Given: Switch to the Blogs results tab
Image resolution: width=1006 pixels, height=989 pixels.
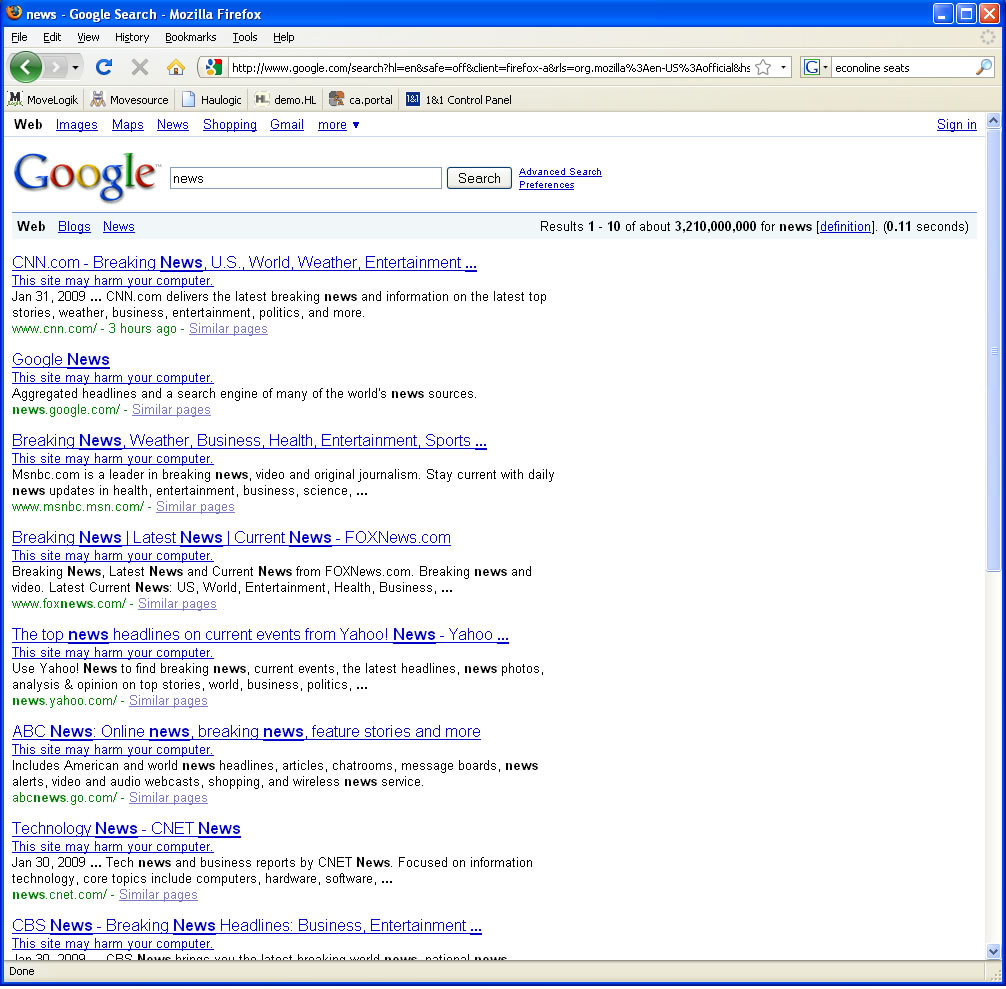Looking at the screenshot, I should [74, 227].
